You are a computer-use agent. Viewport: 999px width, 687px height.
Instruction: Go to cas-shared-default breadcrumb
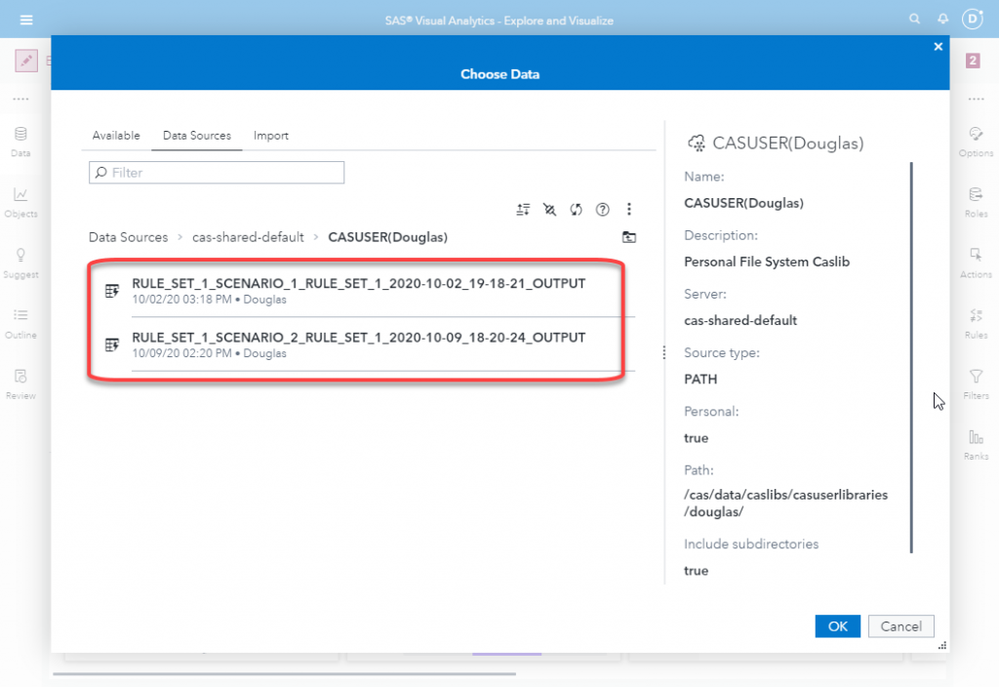[x=248, y=237]
